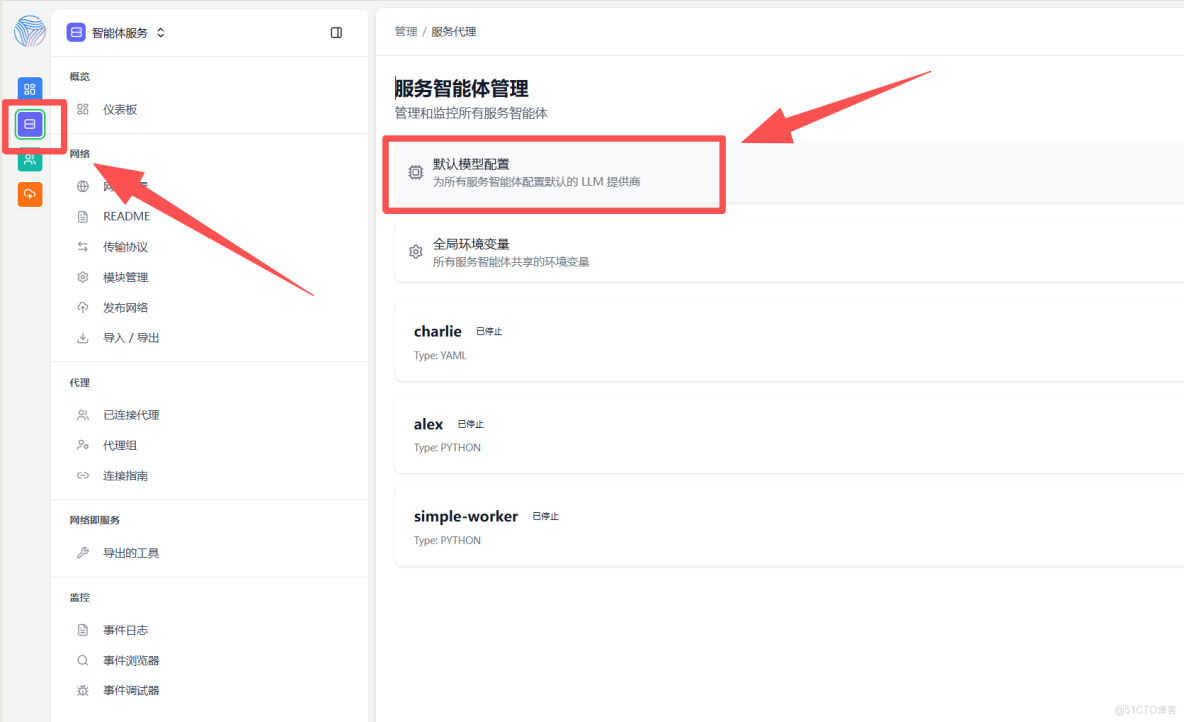
Task: Open the simple-worker agent card
Action: coord(466,516)
